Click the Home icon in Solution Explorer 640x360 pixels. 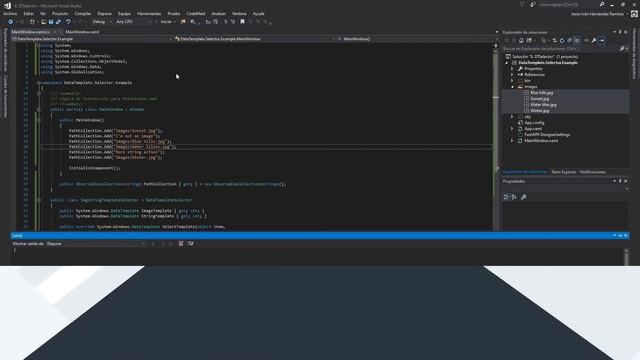(x=521, y=40)
